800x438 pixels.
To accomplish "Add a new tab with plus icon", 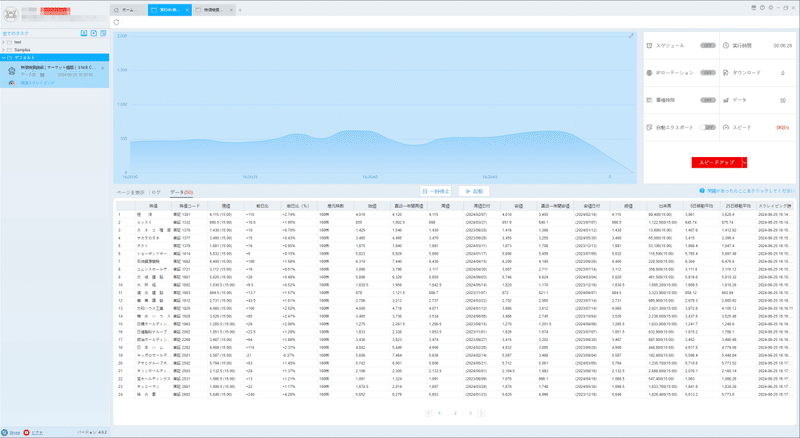I will point(240,10).
